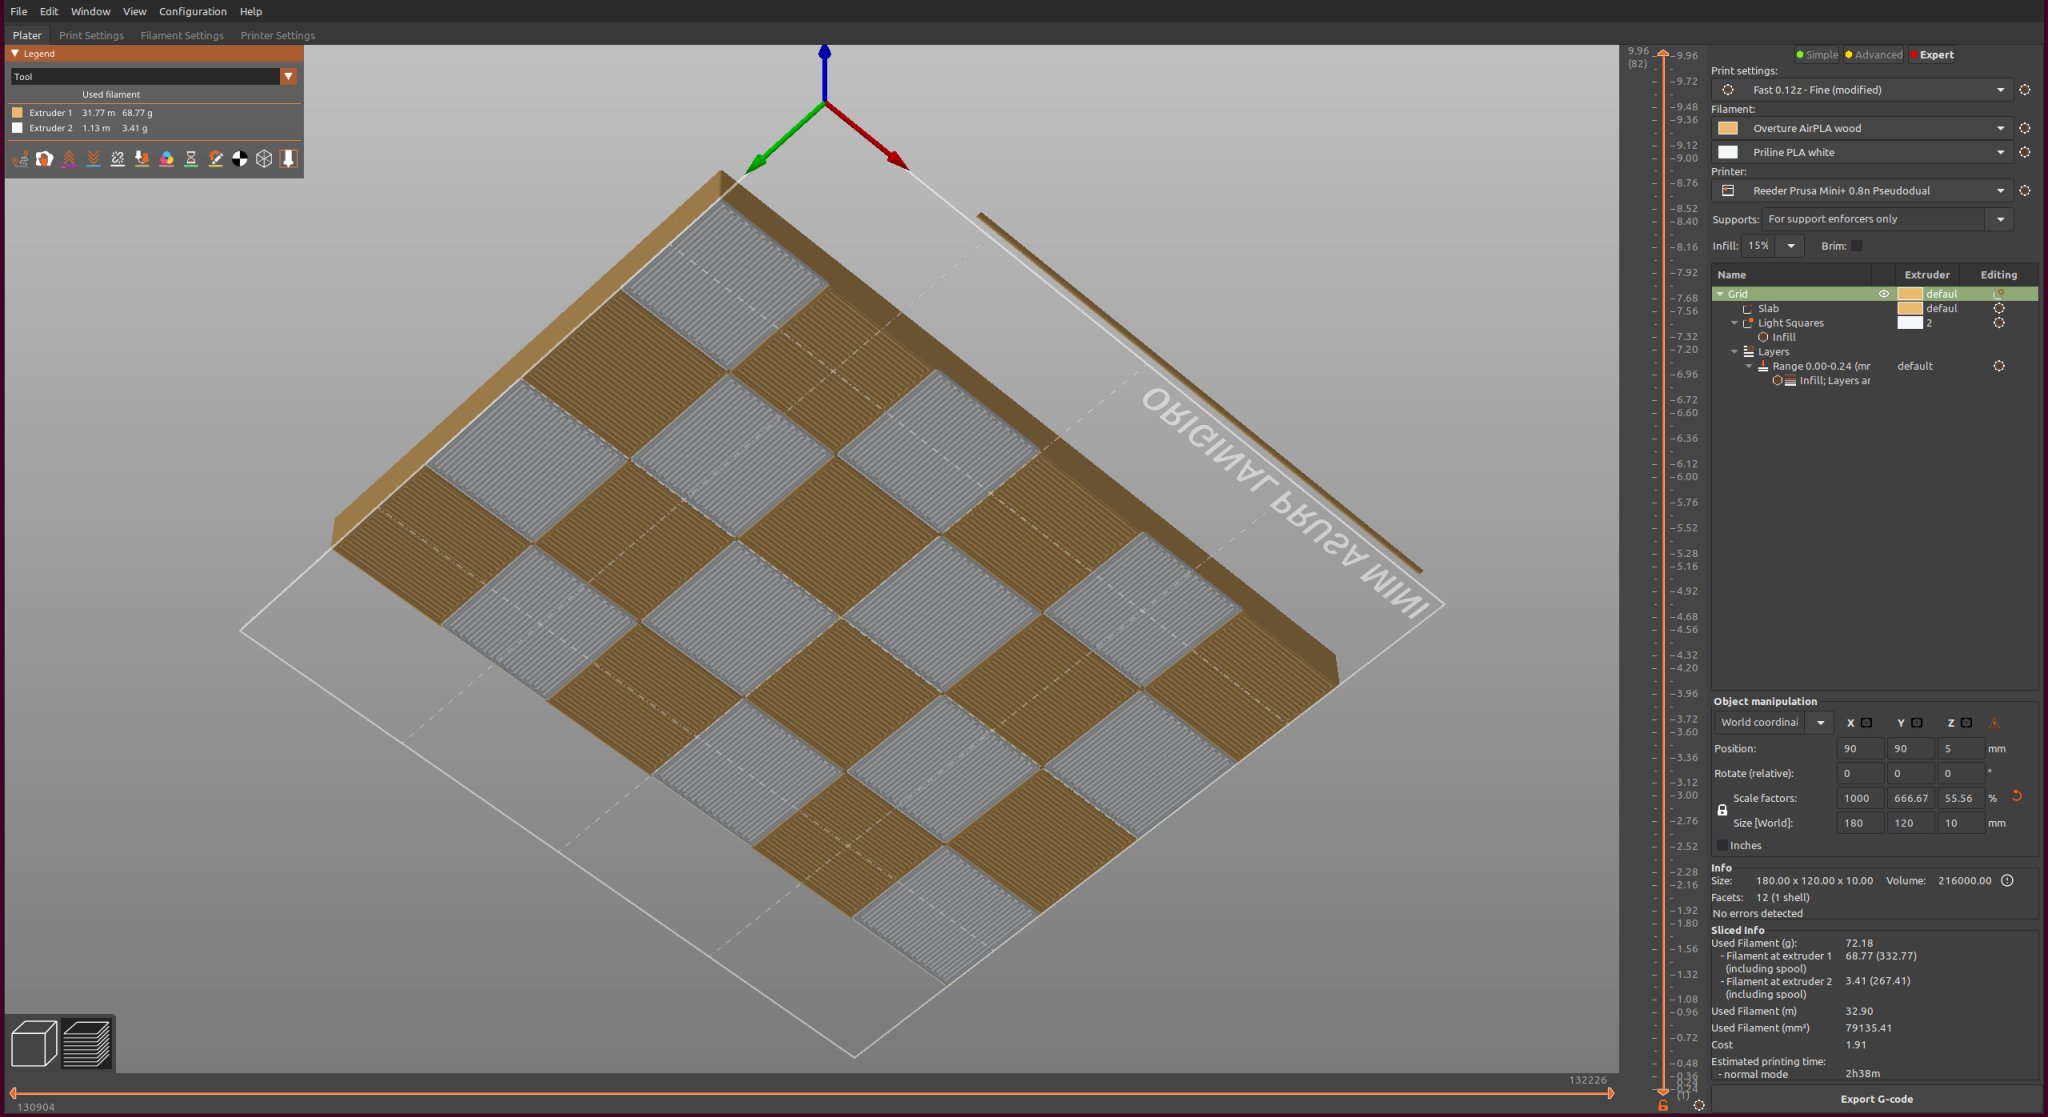Viewport: 2048px width, 1117px height.
Task: Enable the Brim checkbox
Action: coord(1857,246)
